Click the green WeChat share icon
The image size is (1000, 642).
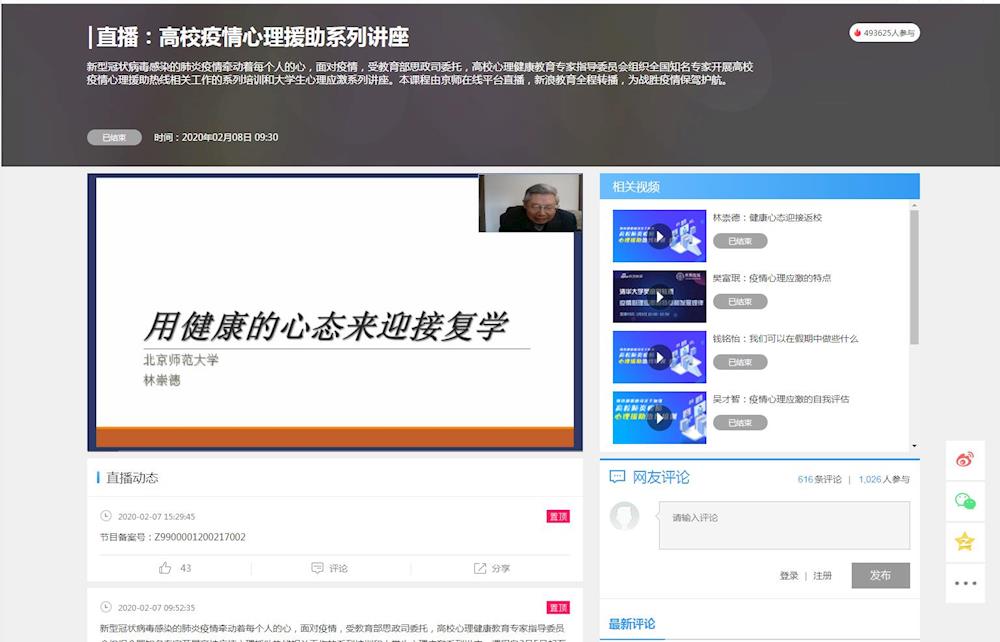tap(965, 501)
